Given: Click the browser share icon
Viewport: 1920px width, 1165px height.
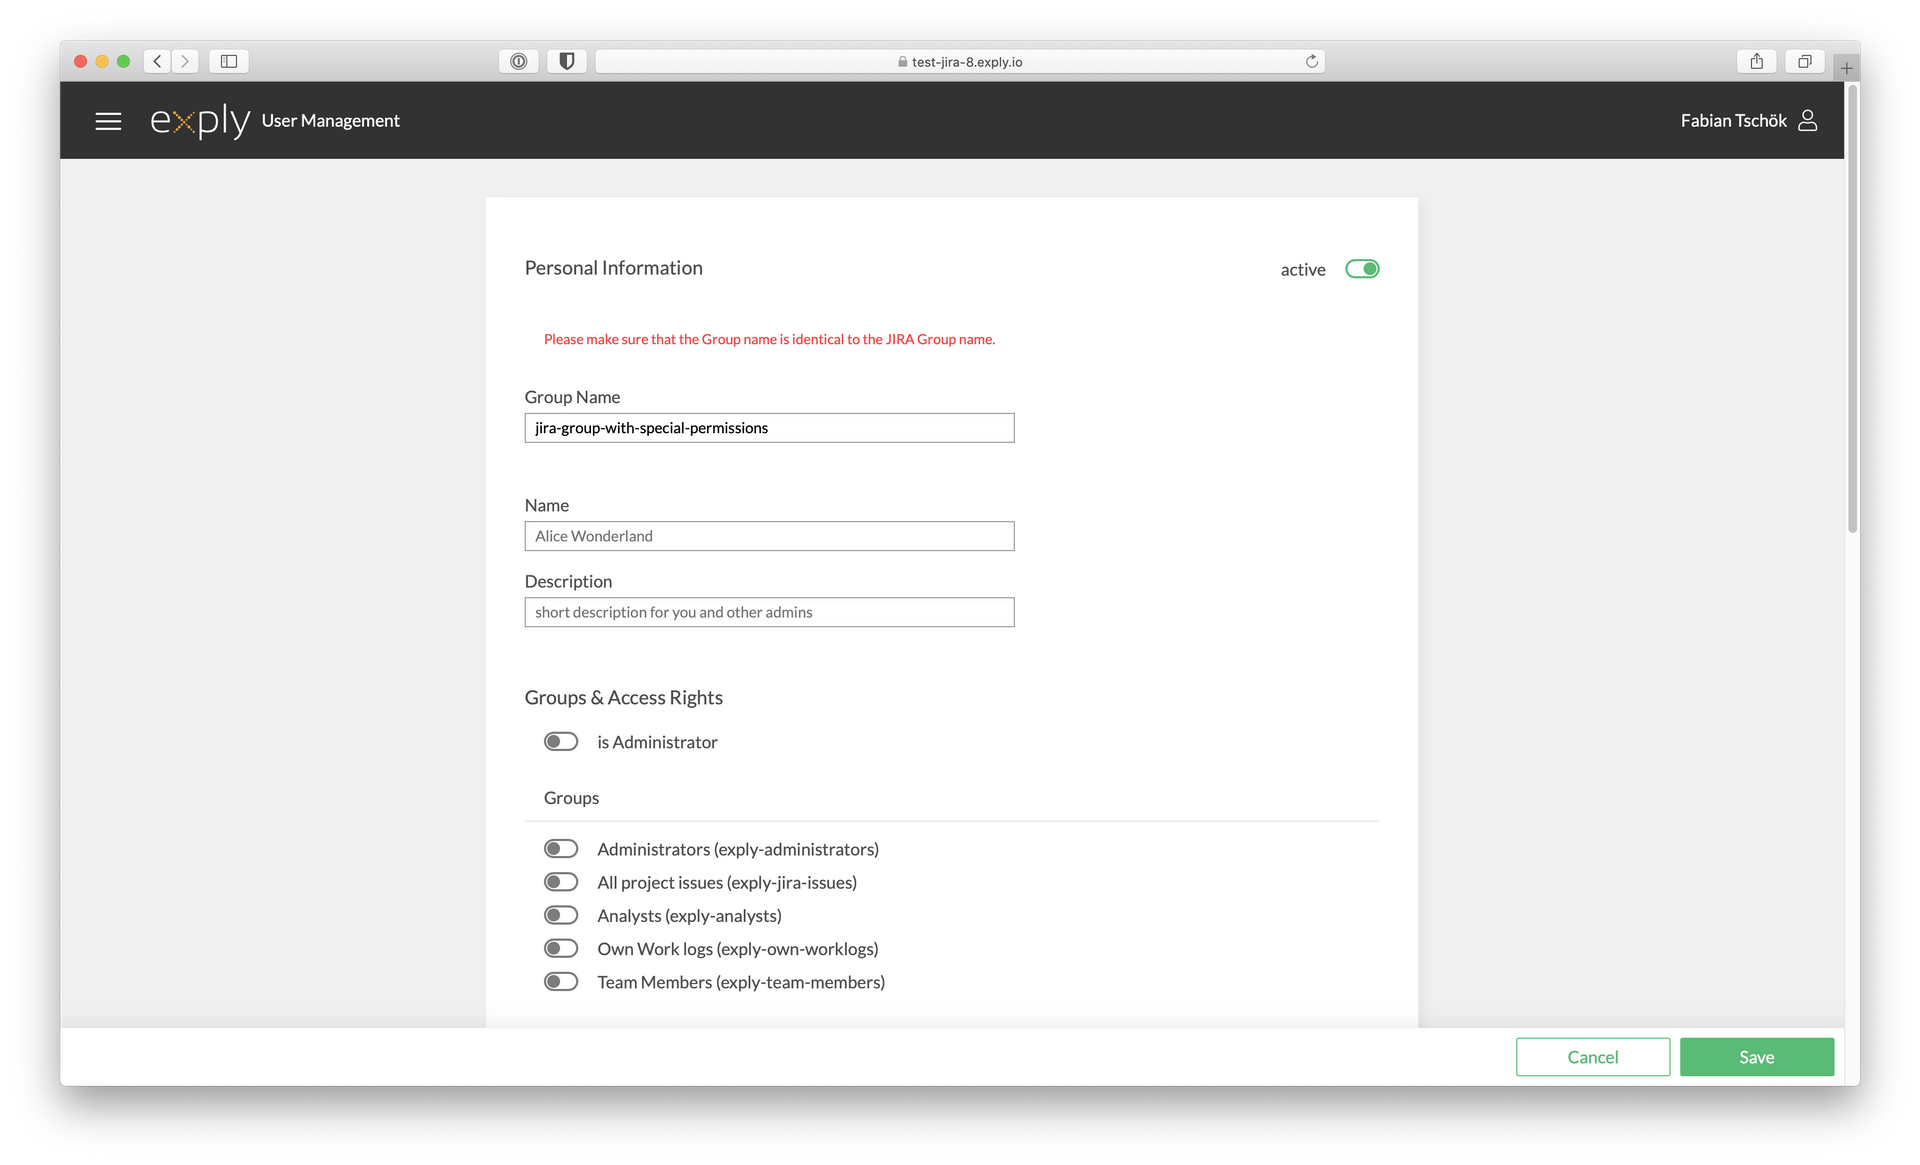Looking at the screenshot, I should (x=1757, y=60).
